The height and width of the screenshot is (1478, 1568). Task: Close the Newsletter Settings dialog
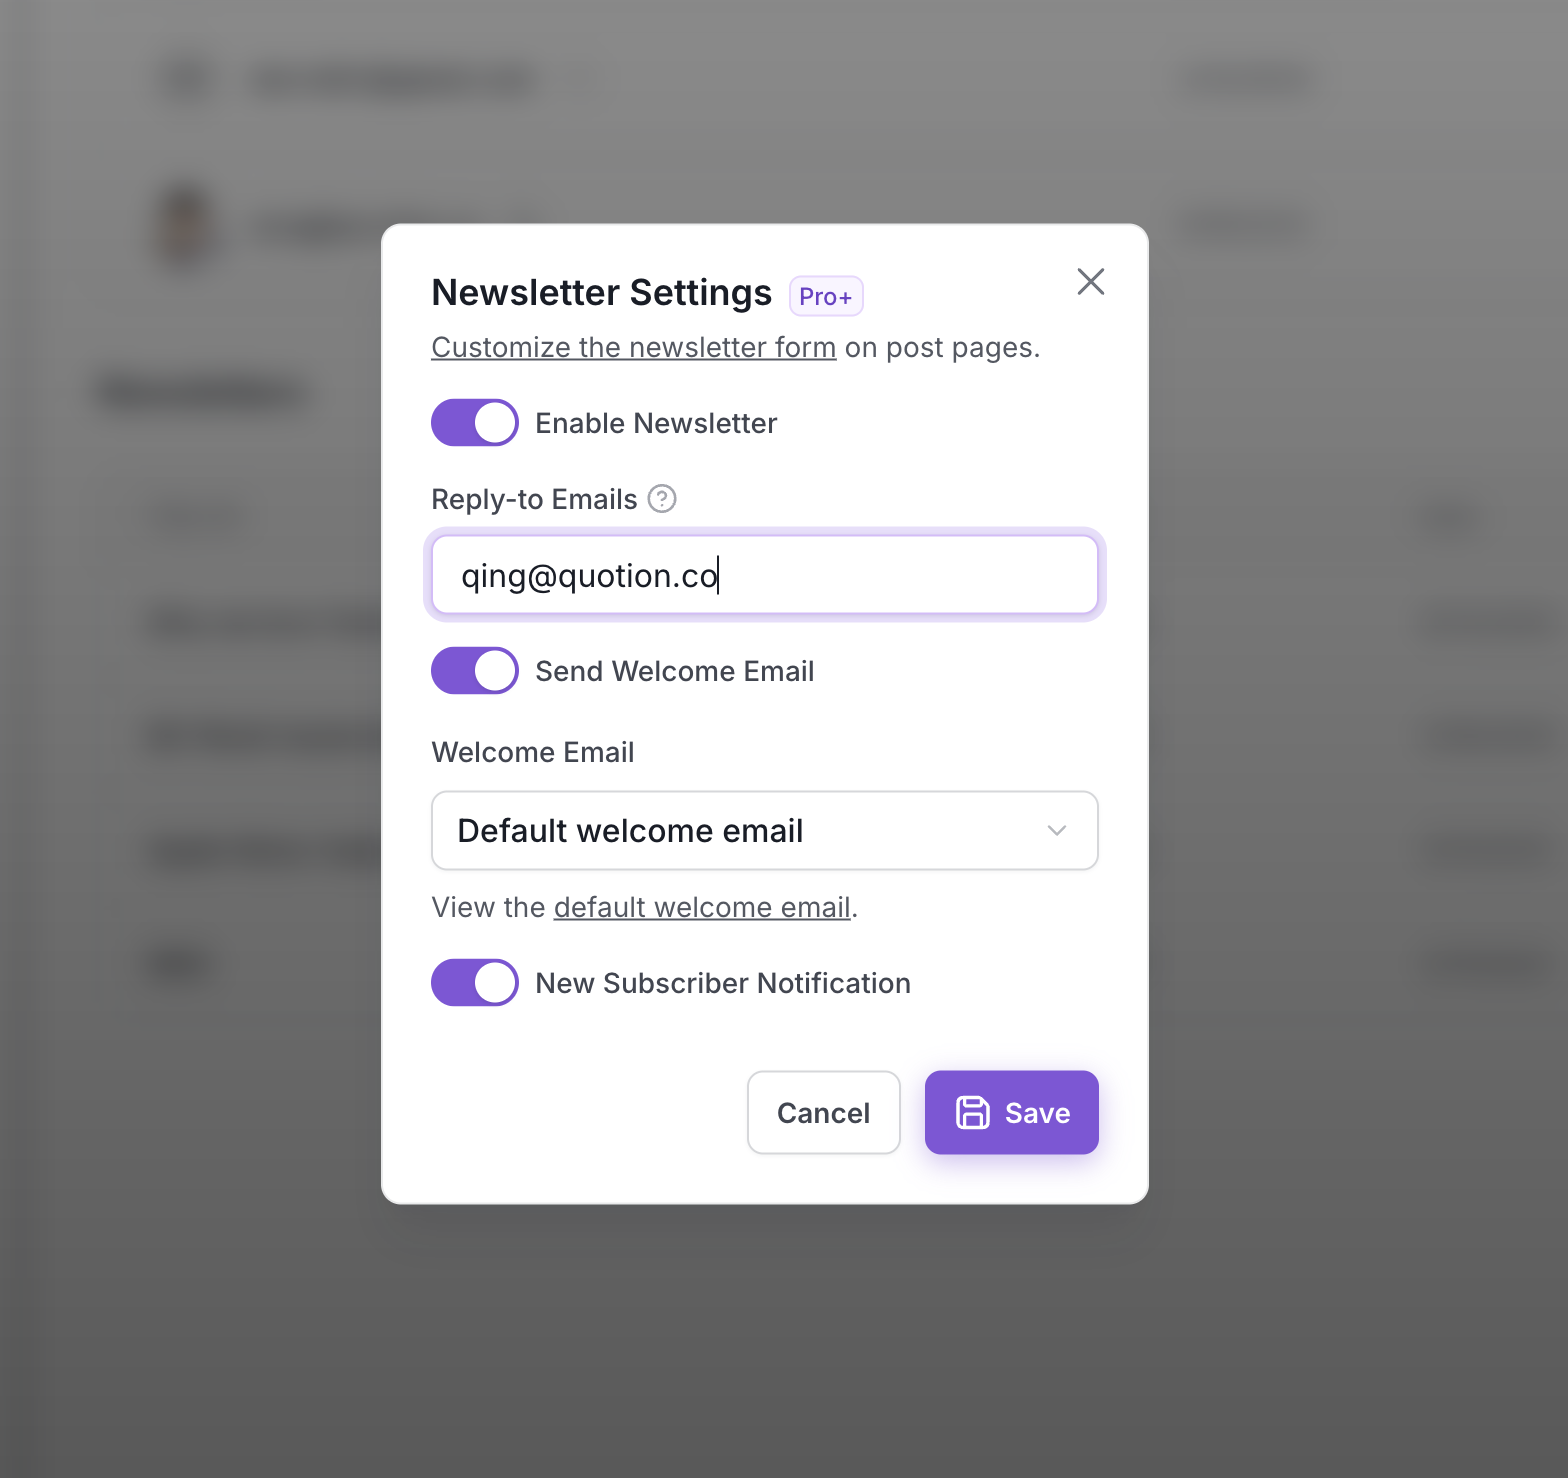pos(1090,282)
